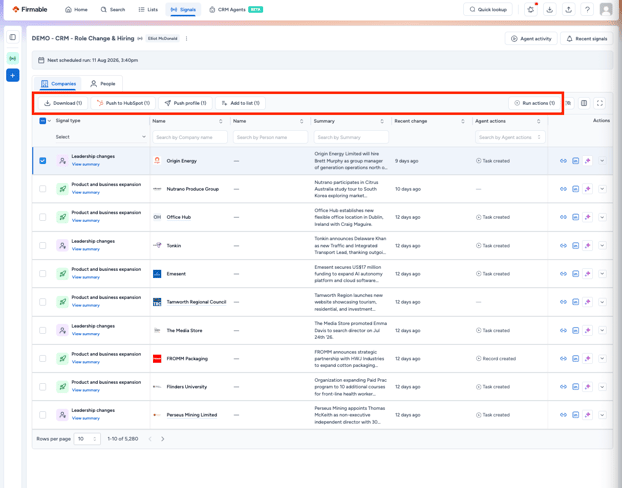The height and width of the screenshot is (488, 622).
Task: Open the Agent activity button
Action: pos(531,38)
